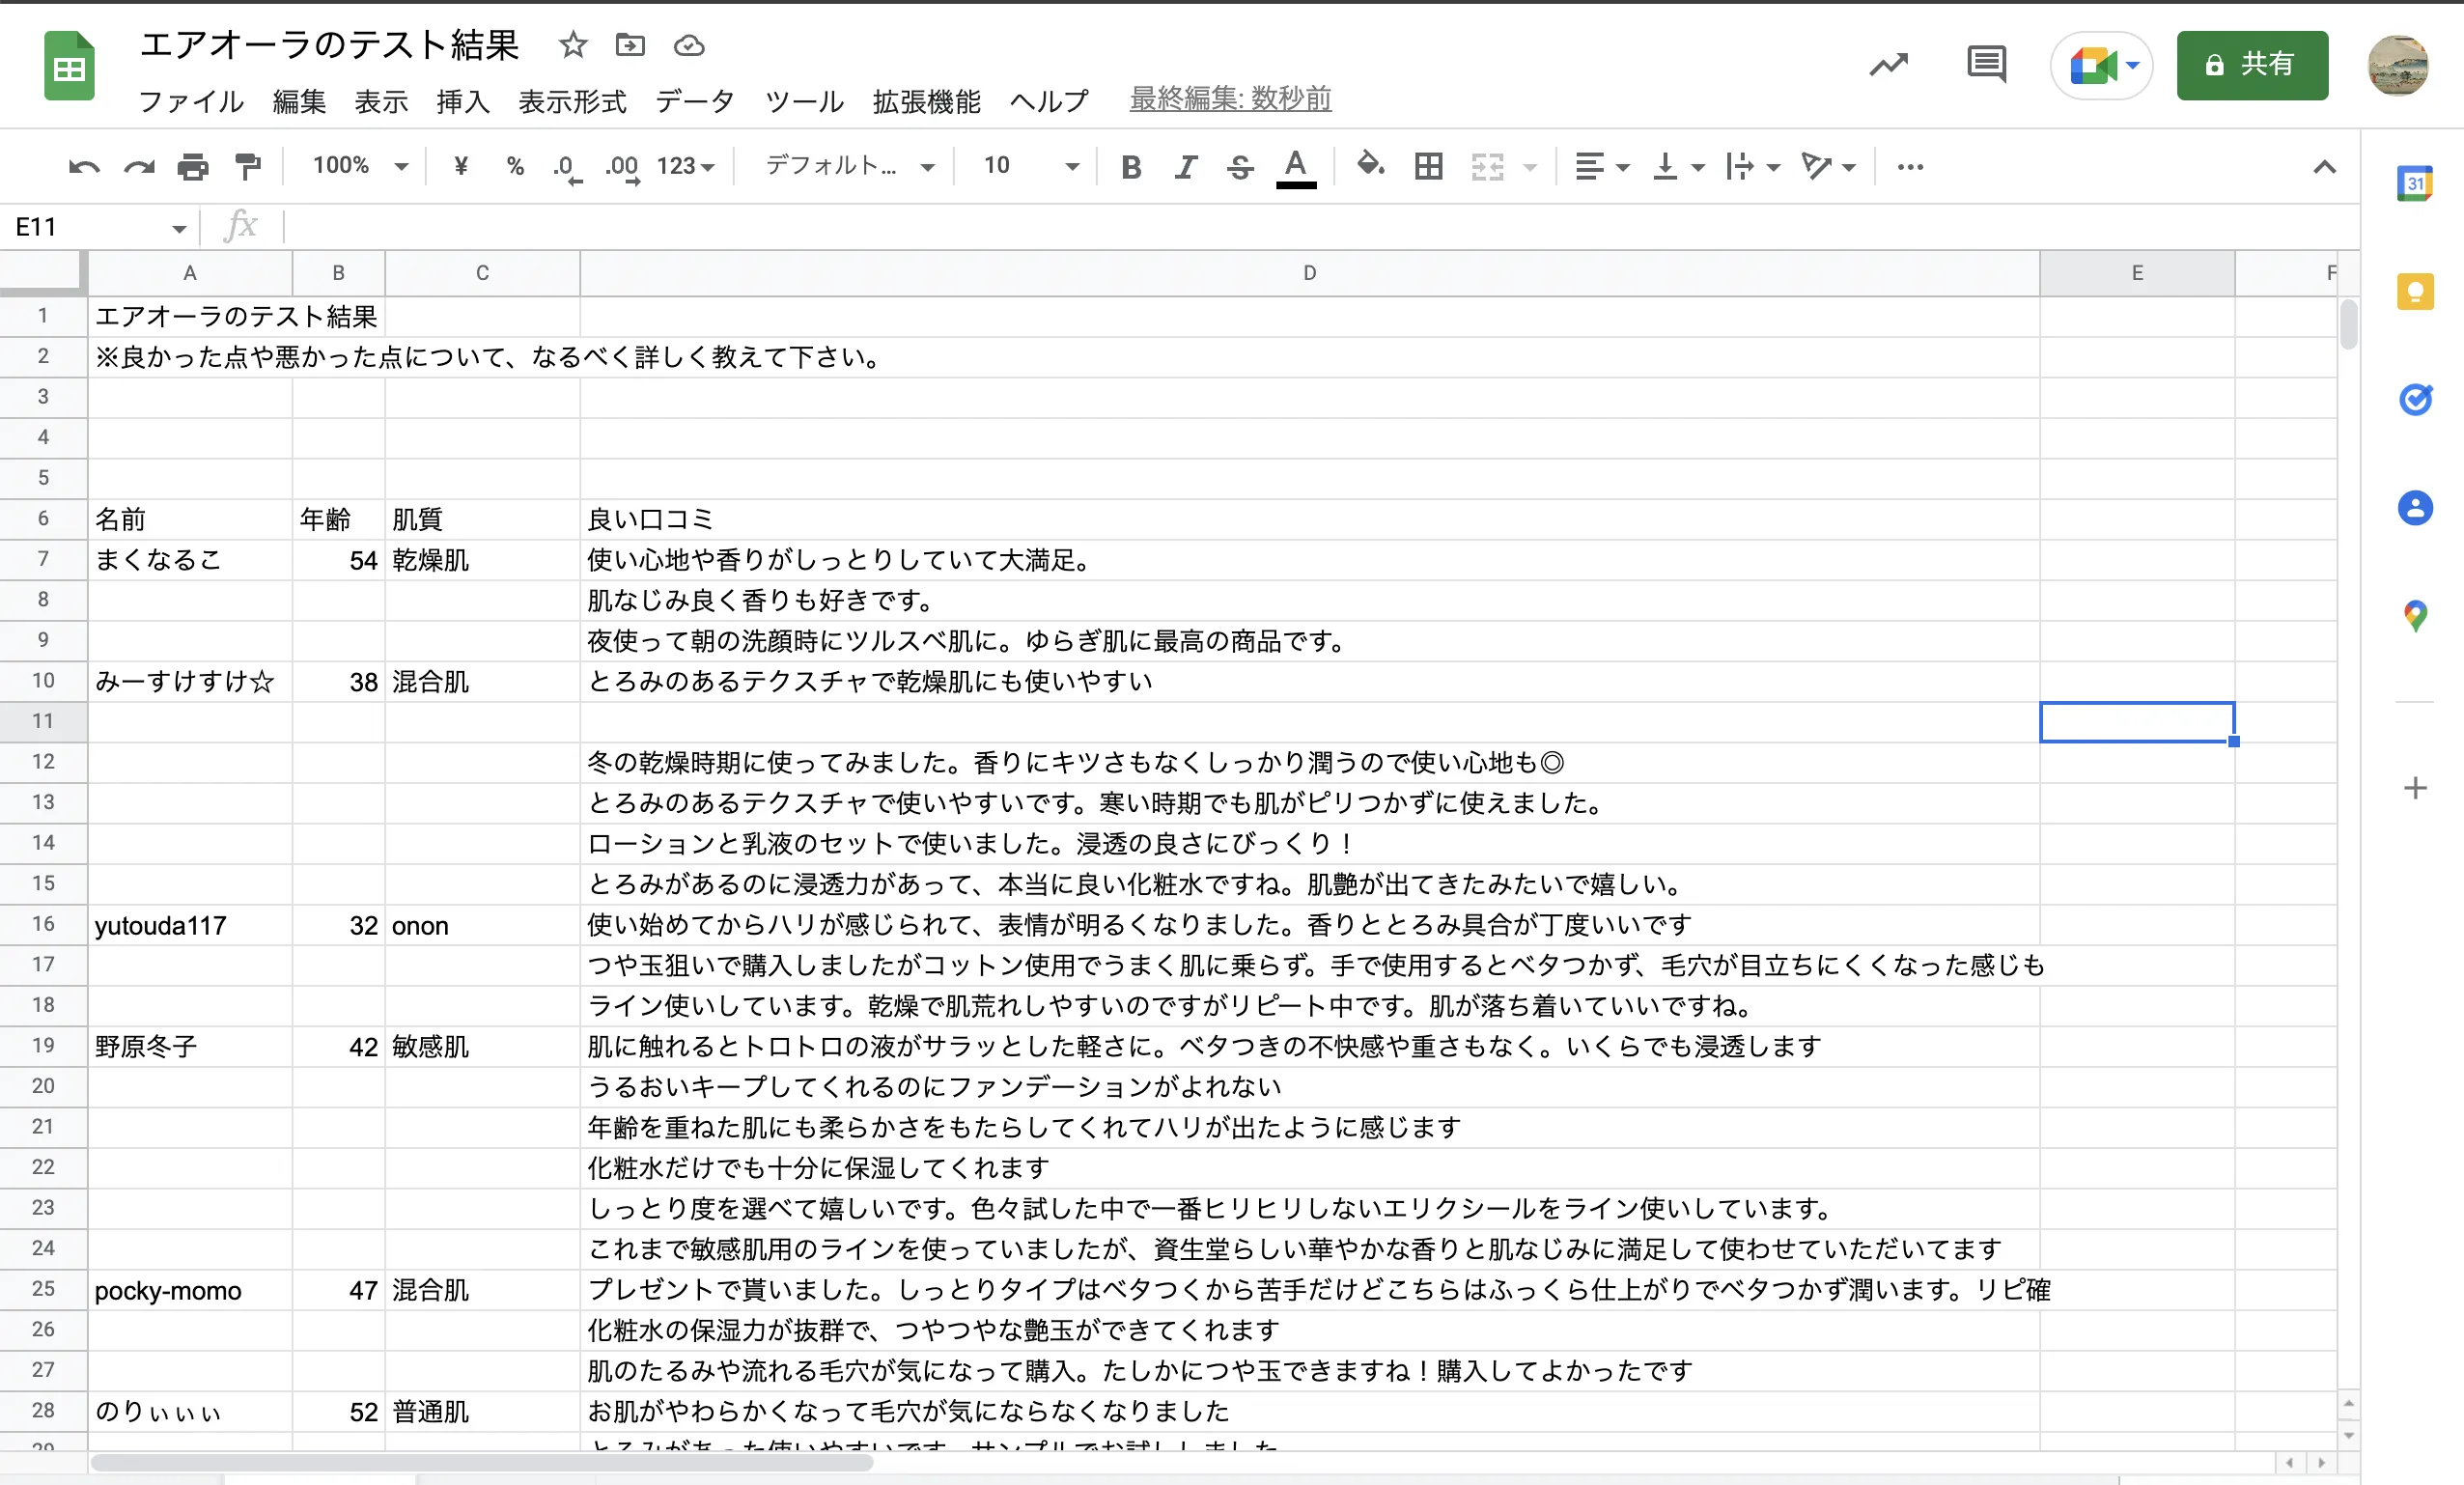
Task: Print the spreadsheet
Action: 193,166
